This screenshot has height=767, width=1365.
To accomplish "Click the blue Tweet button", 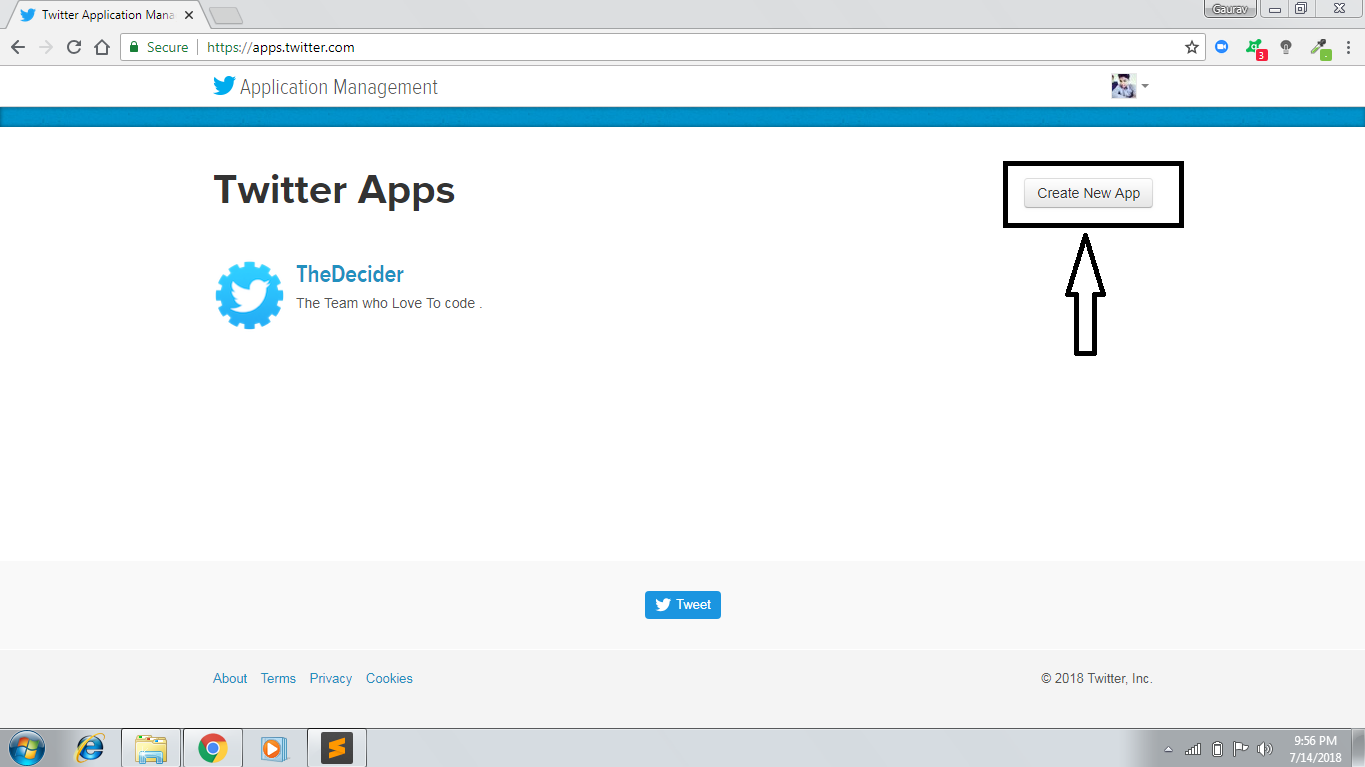I will [683, 605].
